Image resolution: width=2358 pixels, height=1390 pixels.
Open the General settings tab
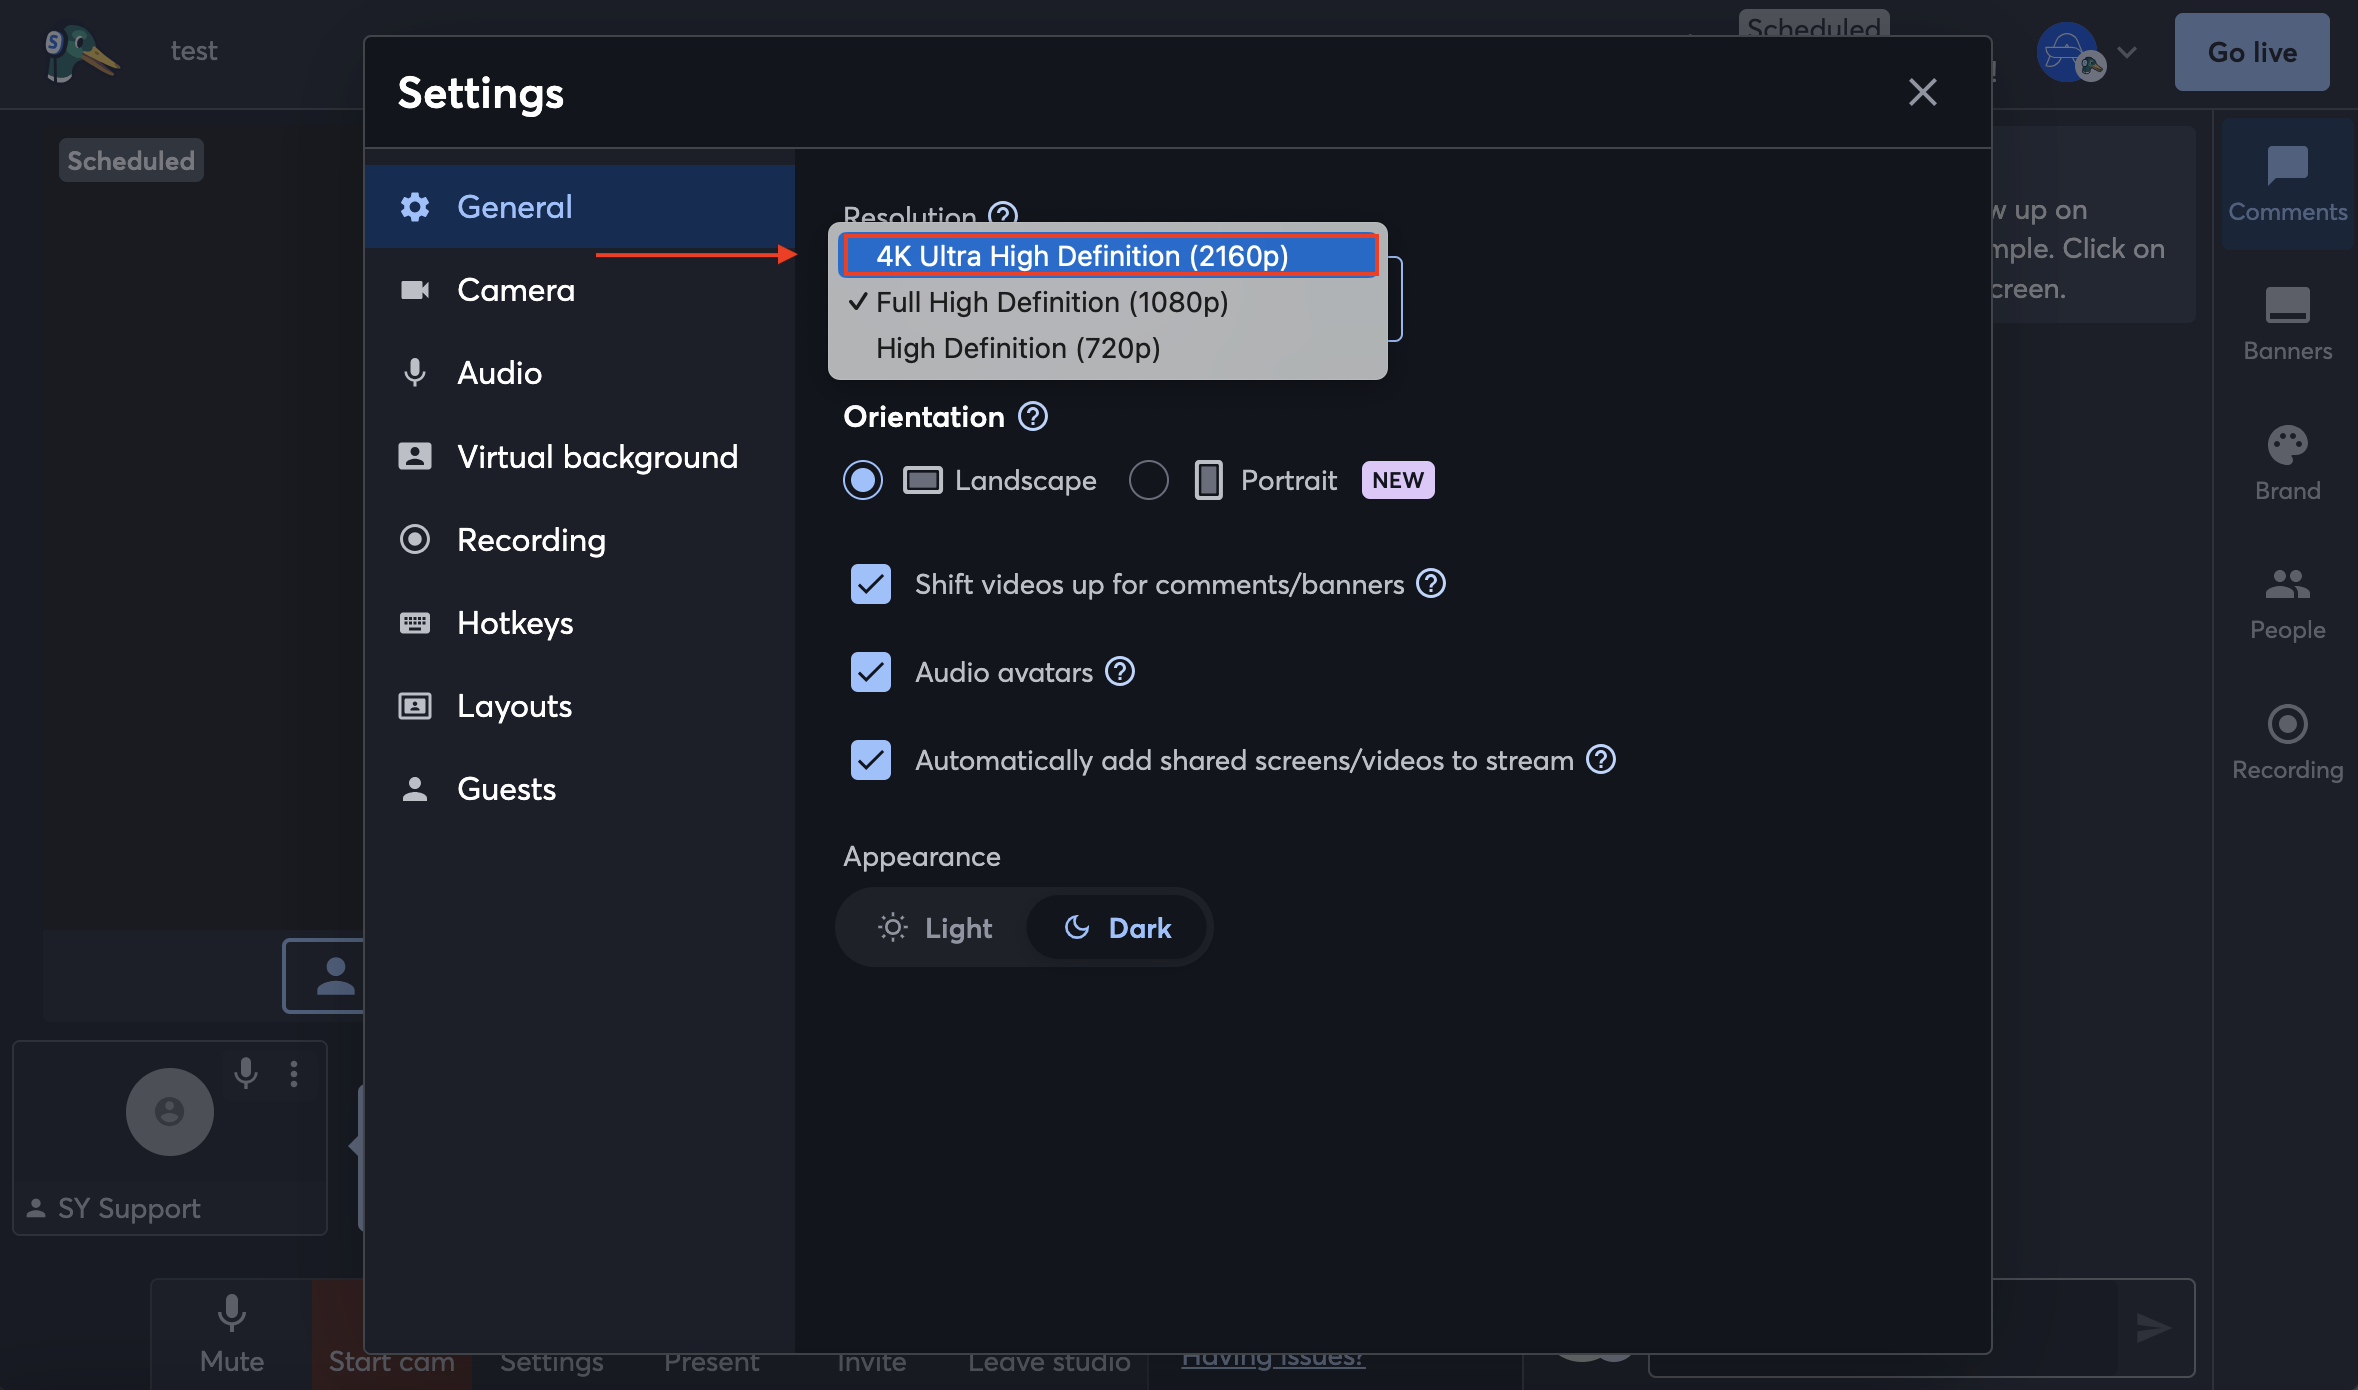pyautogui.click(x=580, y=207)
